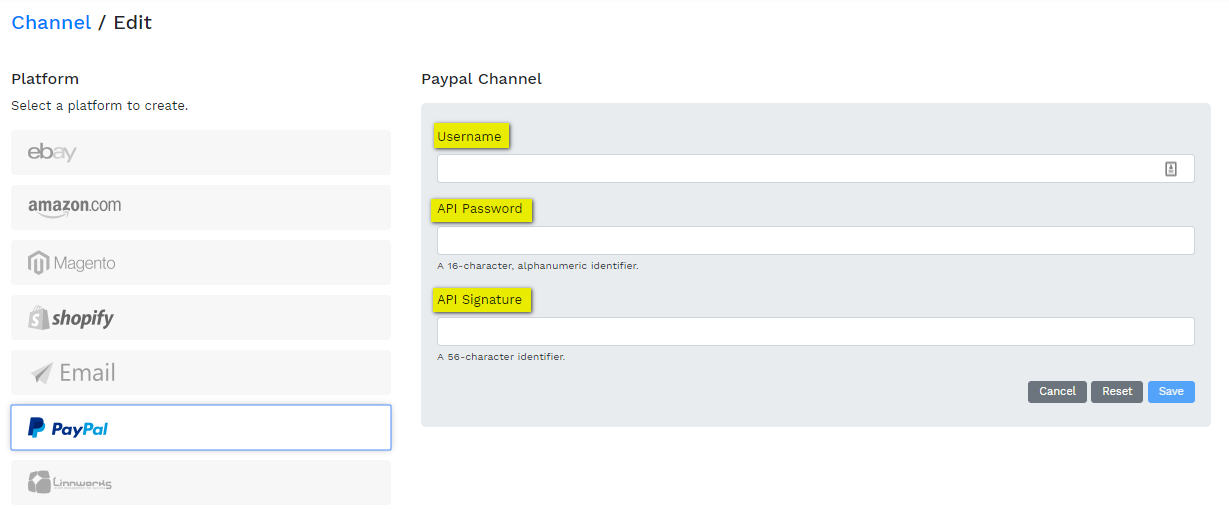Click the autofill contact icon in Username field
The width and height of the screenshot is (1229, 509).
[1171, 169]
